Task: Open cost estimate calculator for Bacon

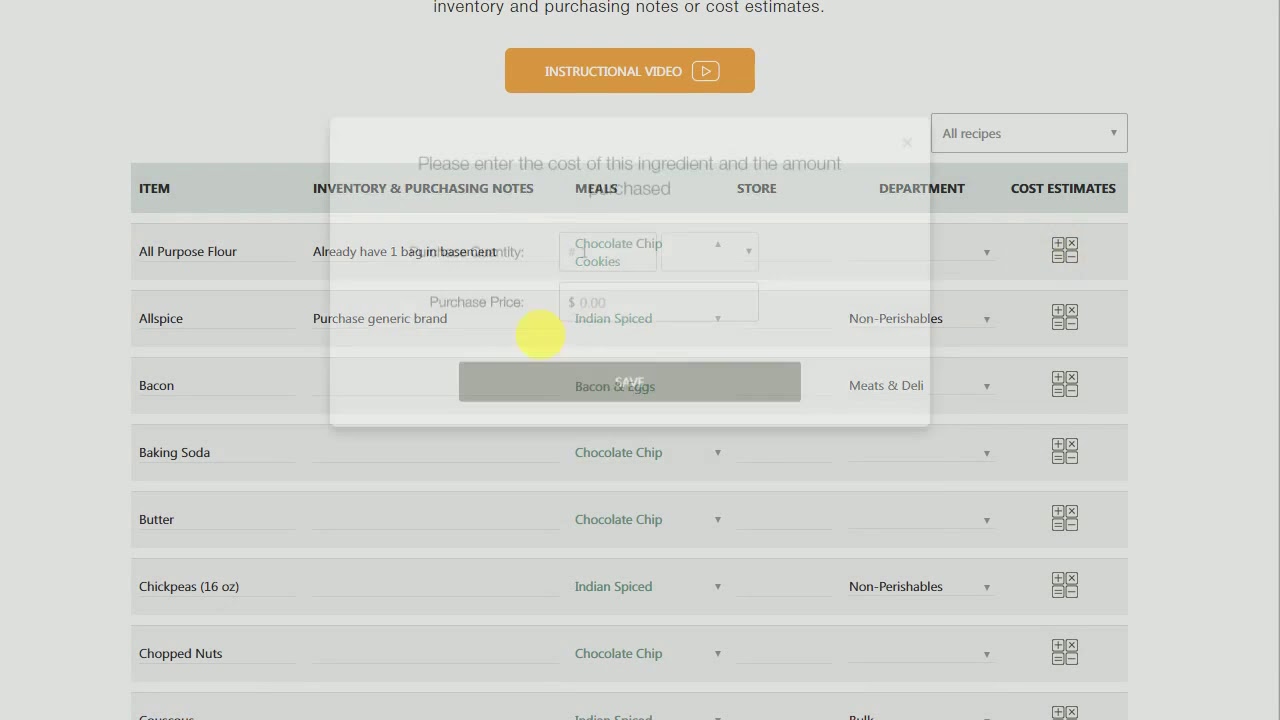Action: click(1064, 384)
